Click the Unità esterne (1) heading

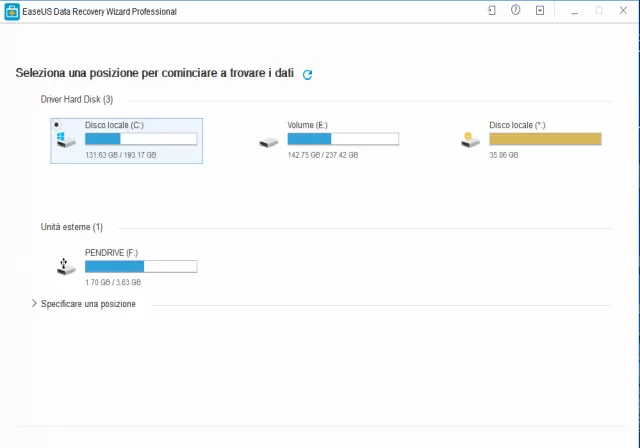click(72, 227)
